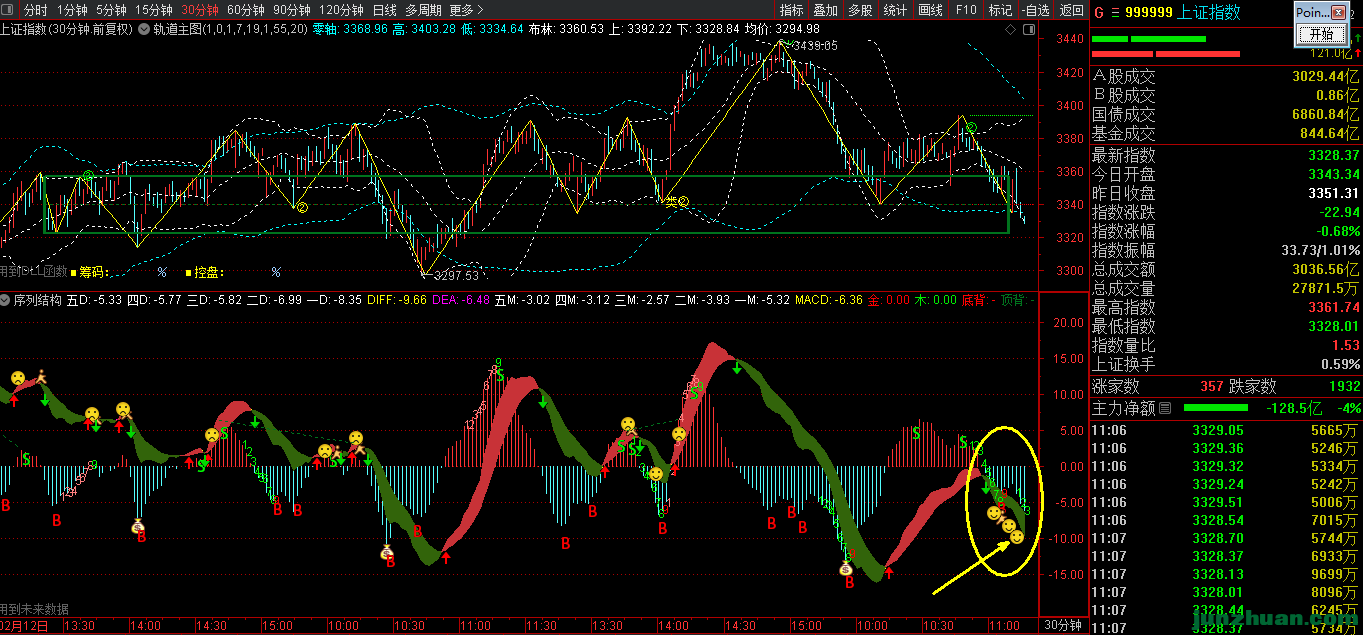
Task: Click the 最高指数 value 3361.74
Action: pyautogui.click(x=1333, y=307)
